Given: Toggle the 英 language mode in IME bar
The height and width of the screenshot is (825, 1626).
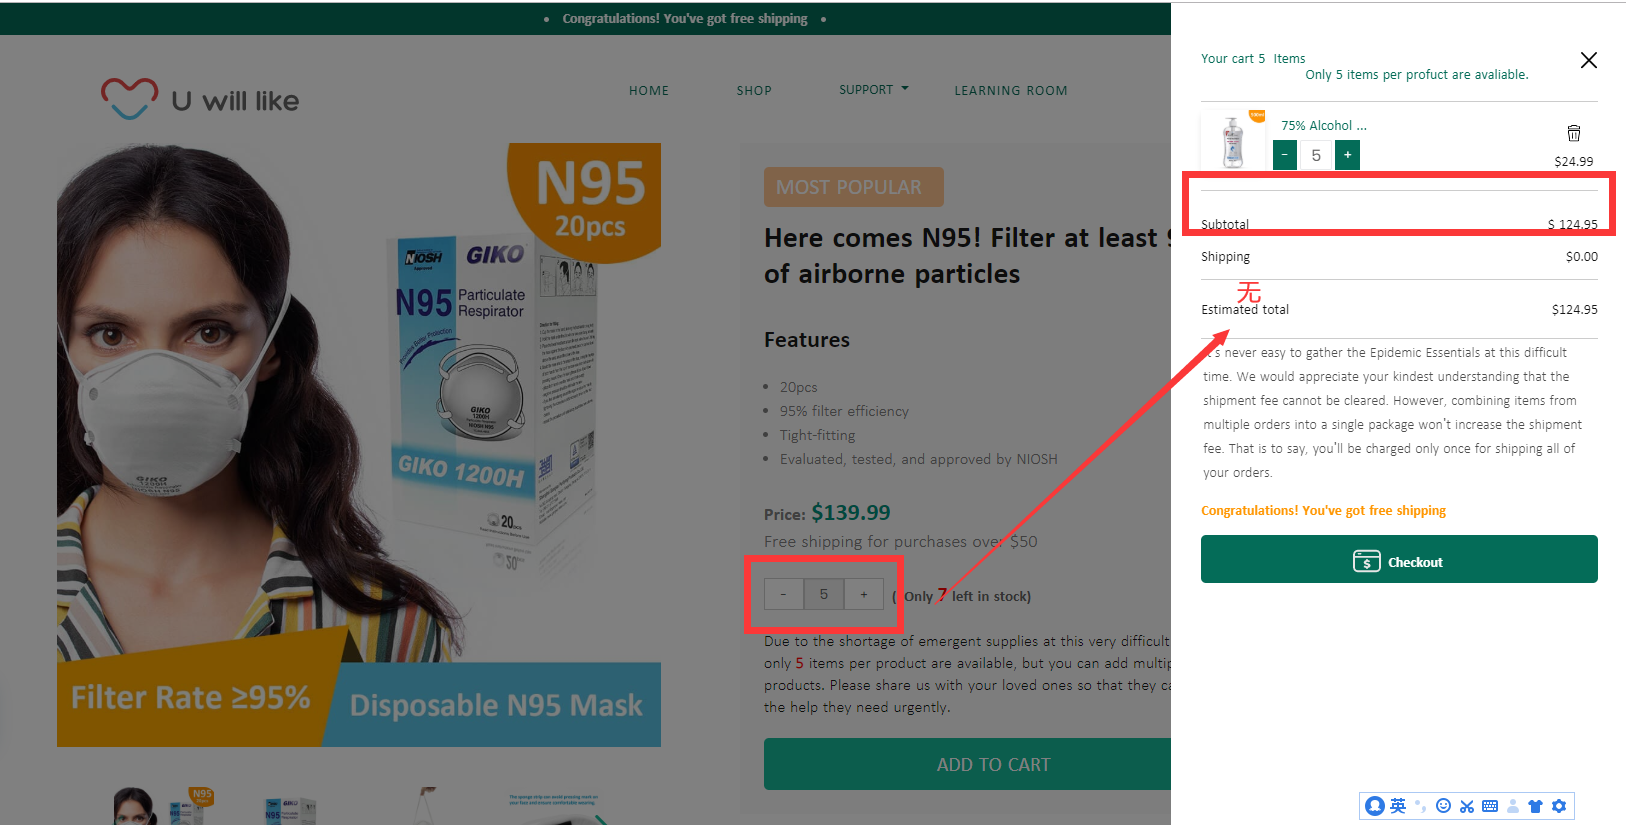Looking at the screenshot, I should (x=1398, y=806).
